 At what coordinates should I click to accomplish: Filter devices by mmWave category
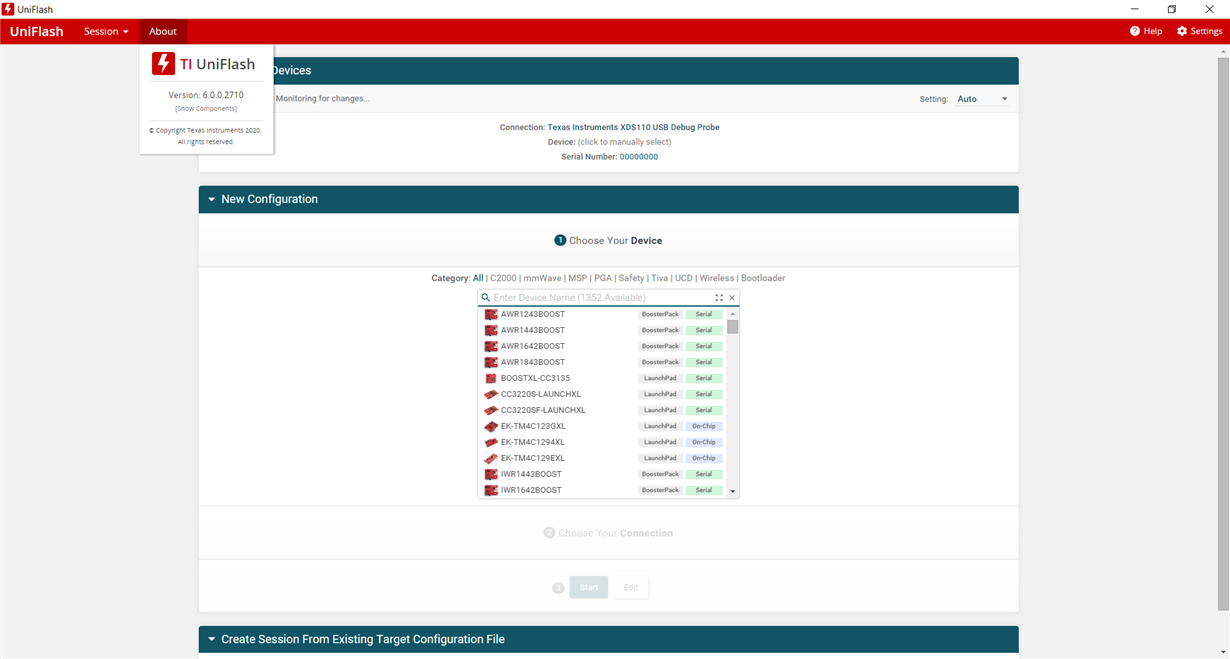543,278
